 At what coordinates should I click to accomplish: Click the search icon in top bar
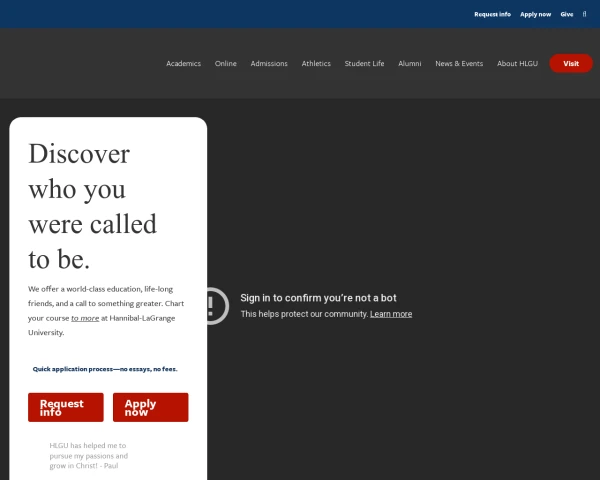584,14
